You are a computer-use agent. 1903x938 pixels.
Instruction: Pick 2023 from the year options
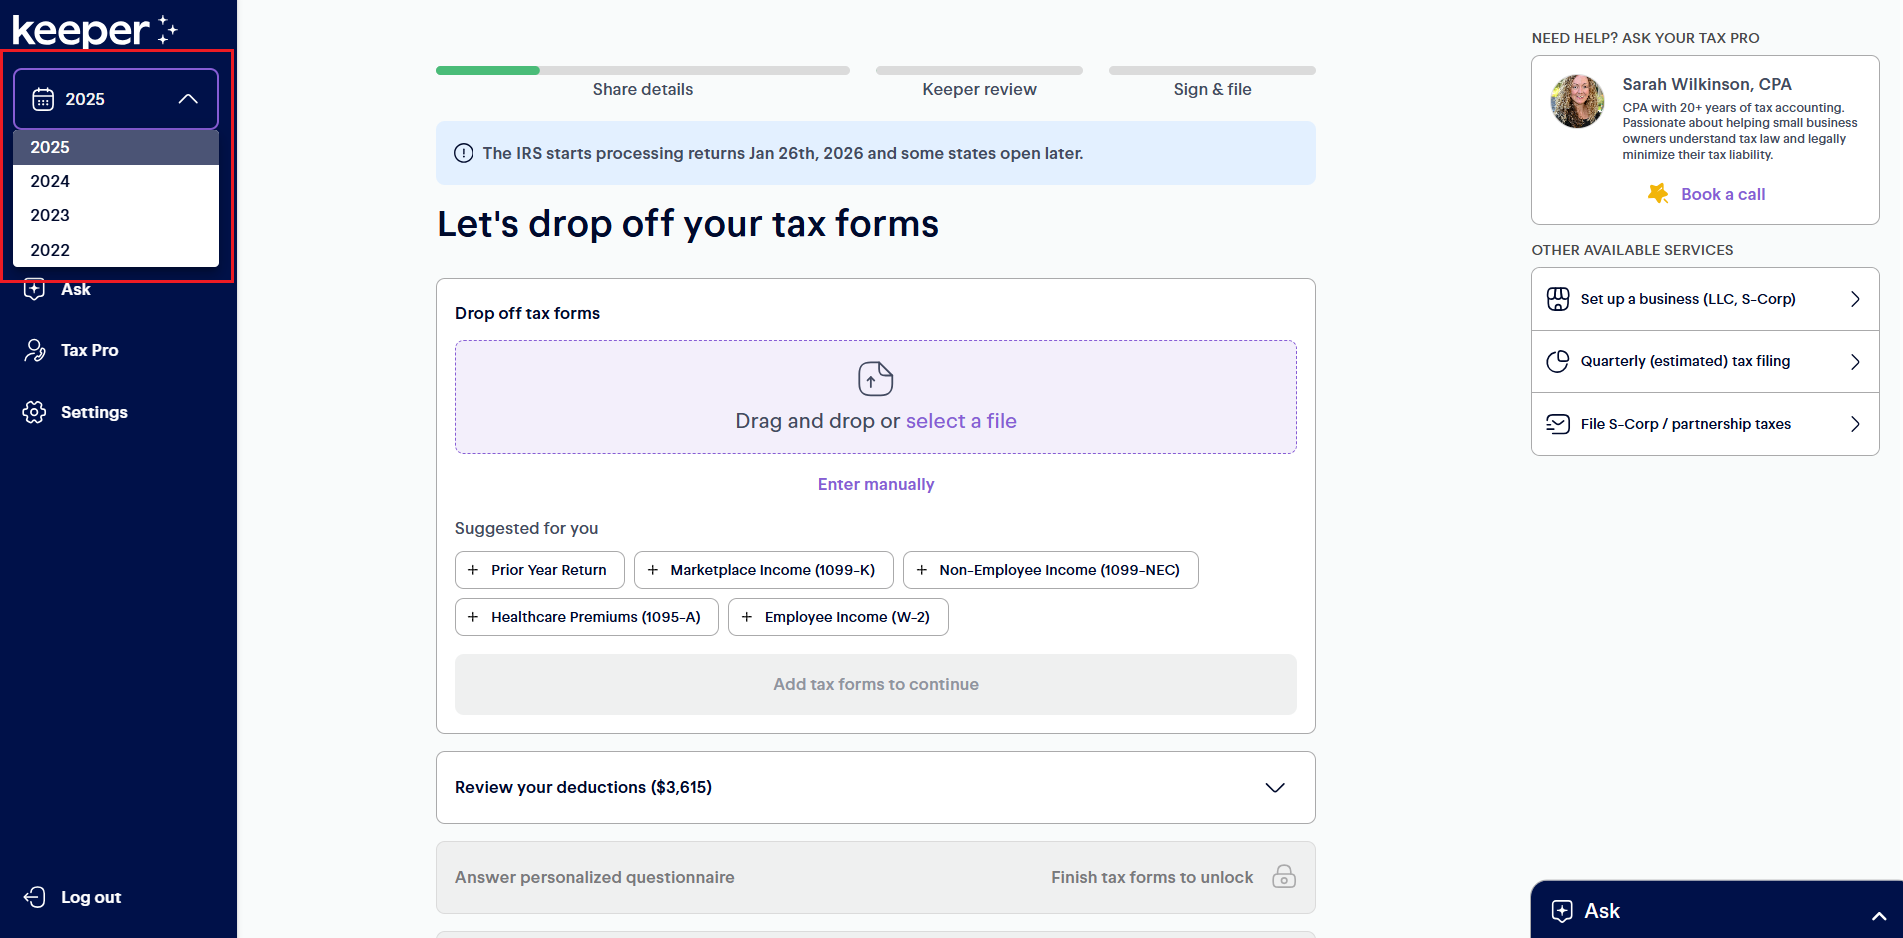click(50, 215)
